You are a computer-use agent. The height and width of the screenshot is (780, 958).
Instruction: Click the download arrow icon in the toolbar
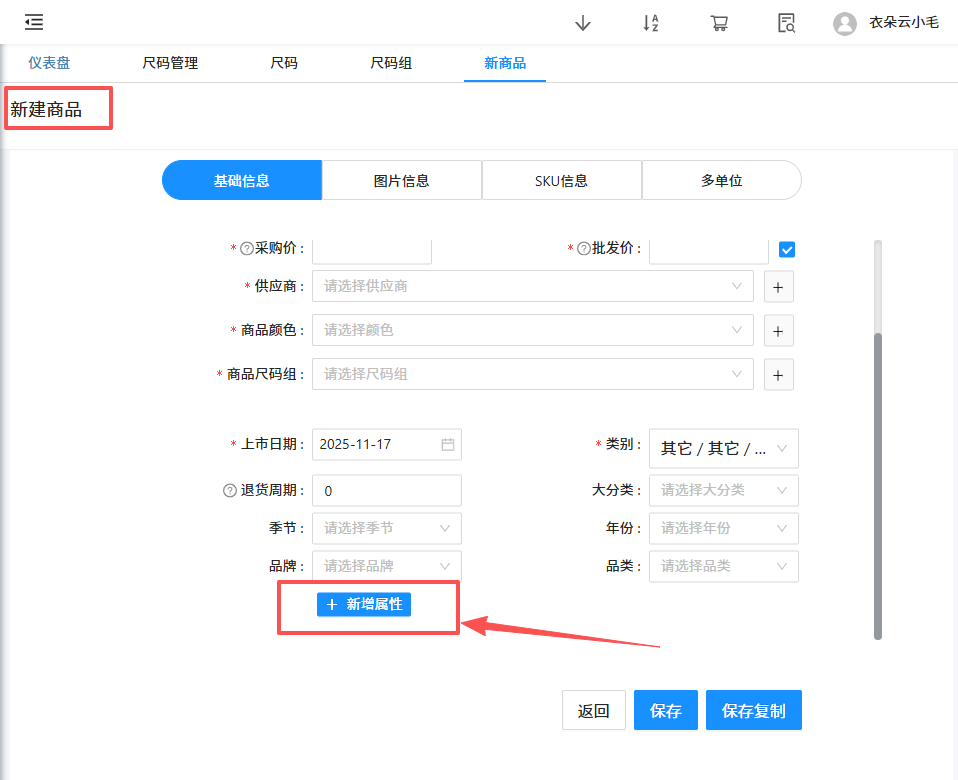(x=582, y=22)
